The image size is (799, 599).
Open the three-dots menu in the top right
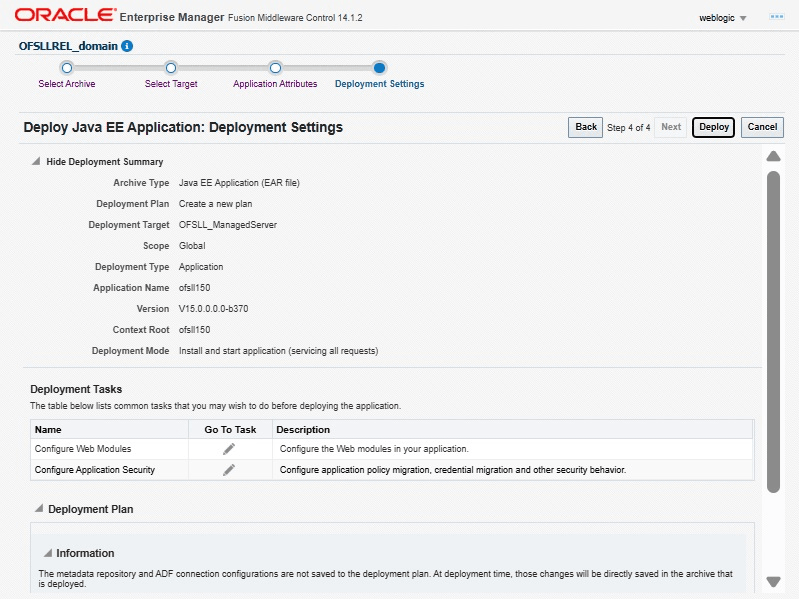pyautogui.click(x=776, y=17)
